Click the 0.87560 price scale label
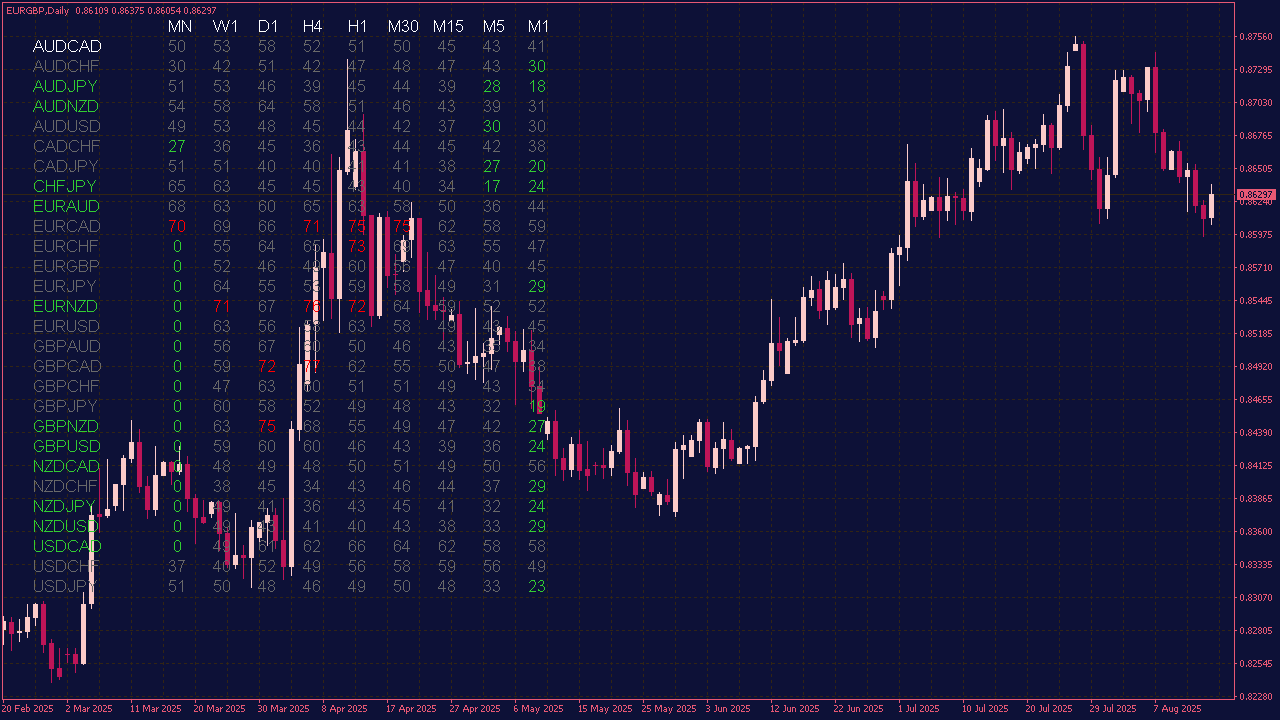The height and width of the screenshot is (720, 1280). 1255,37
